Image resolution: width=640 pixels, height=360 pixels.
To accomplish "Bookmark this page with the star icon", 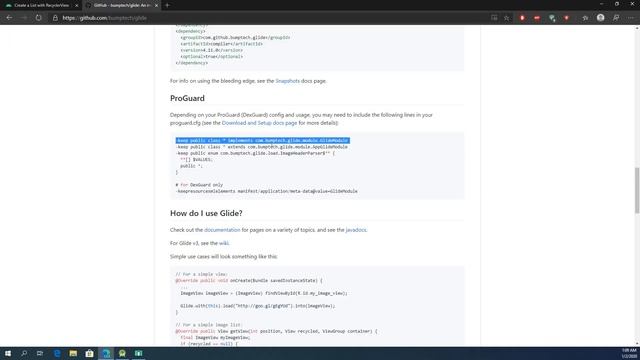I will 507,18.
